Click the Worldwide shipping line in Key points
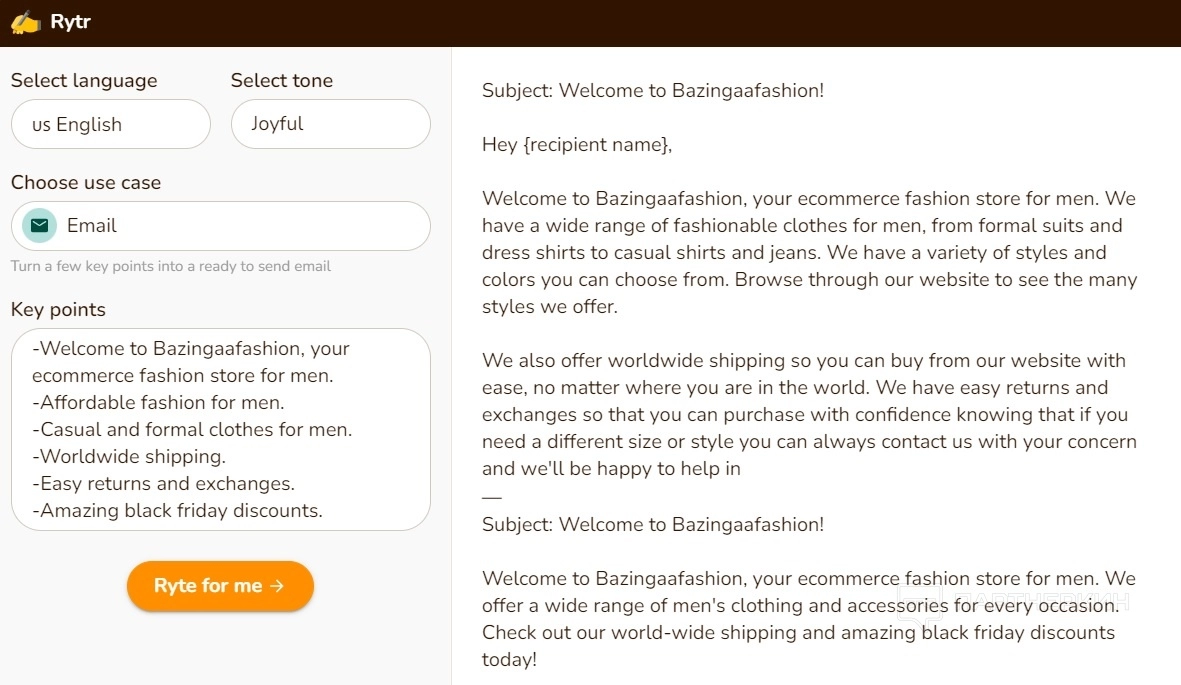Viewport: 1181px width, 685px height. pyautogui.click(x=130, y=457)
